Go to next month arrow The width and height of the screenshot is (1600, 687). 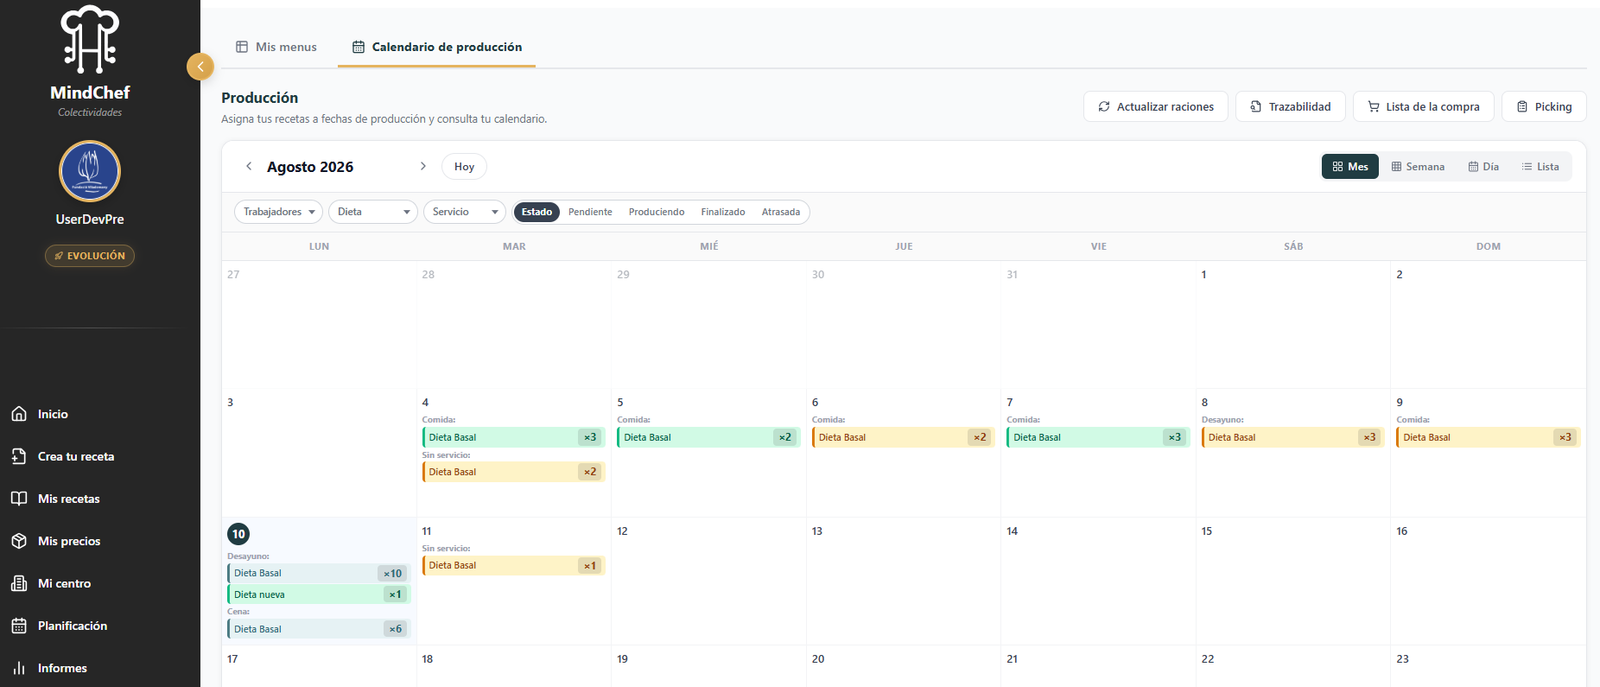423,166
